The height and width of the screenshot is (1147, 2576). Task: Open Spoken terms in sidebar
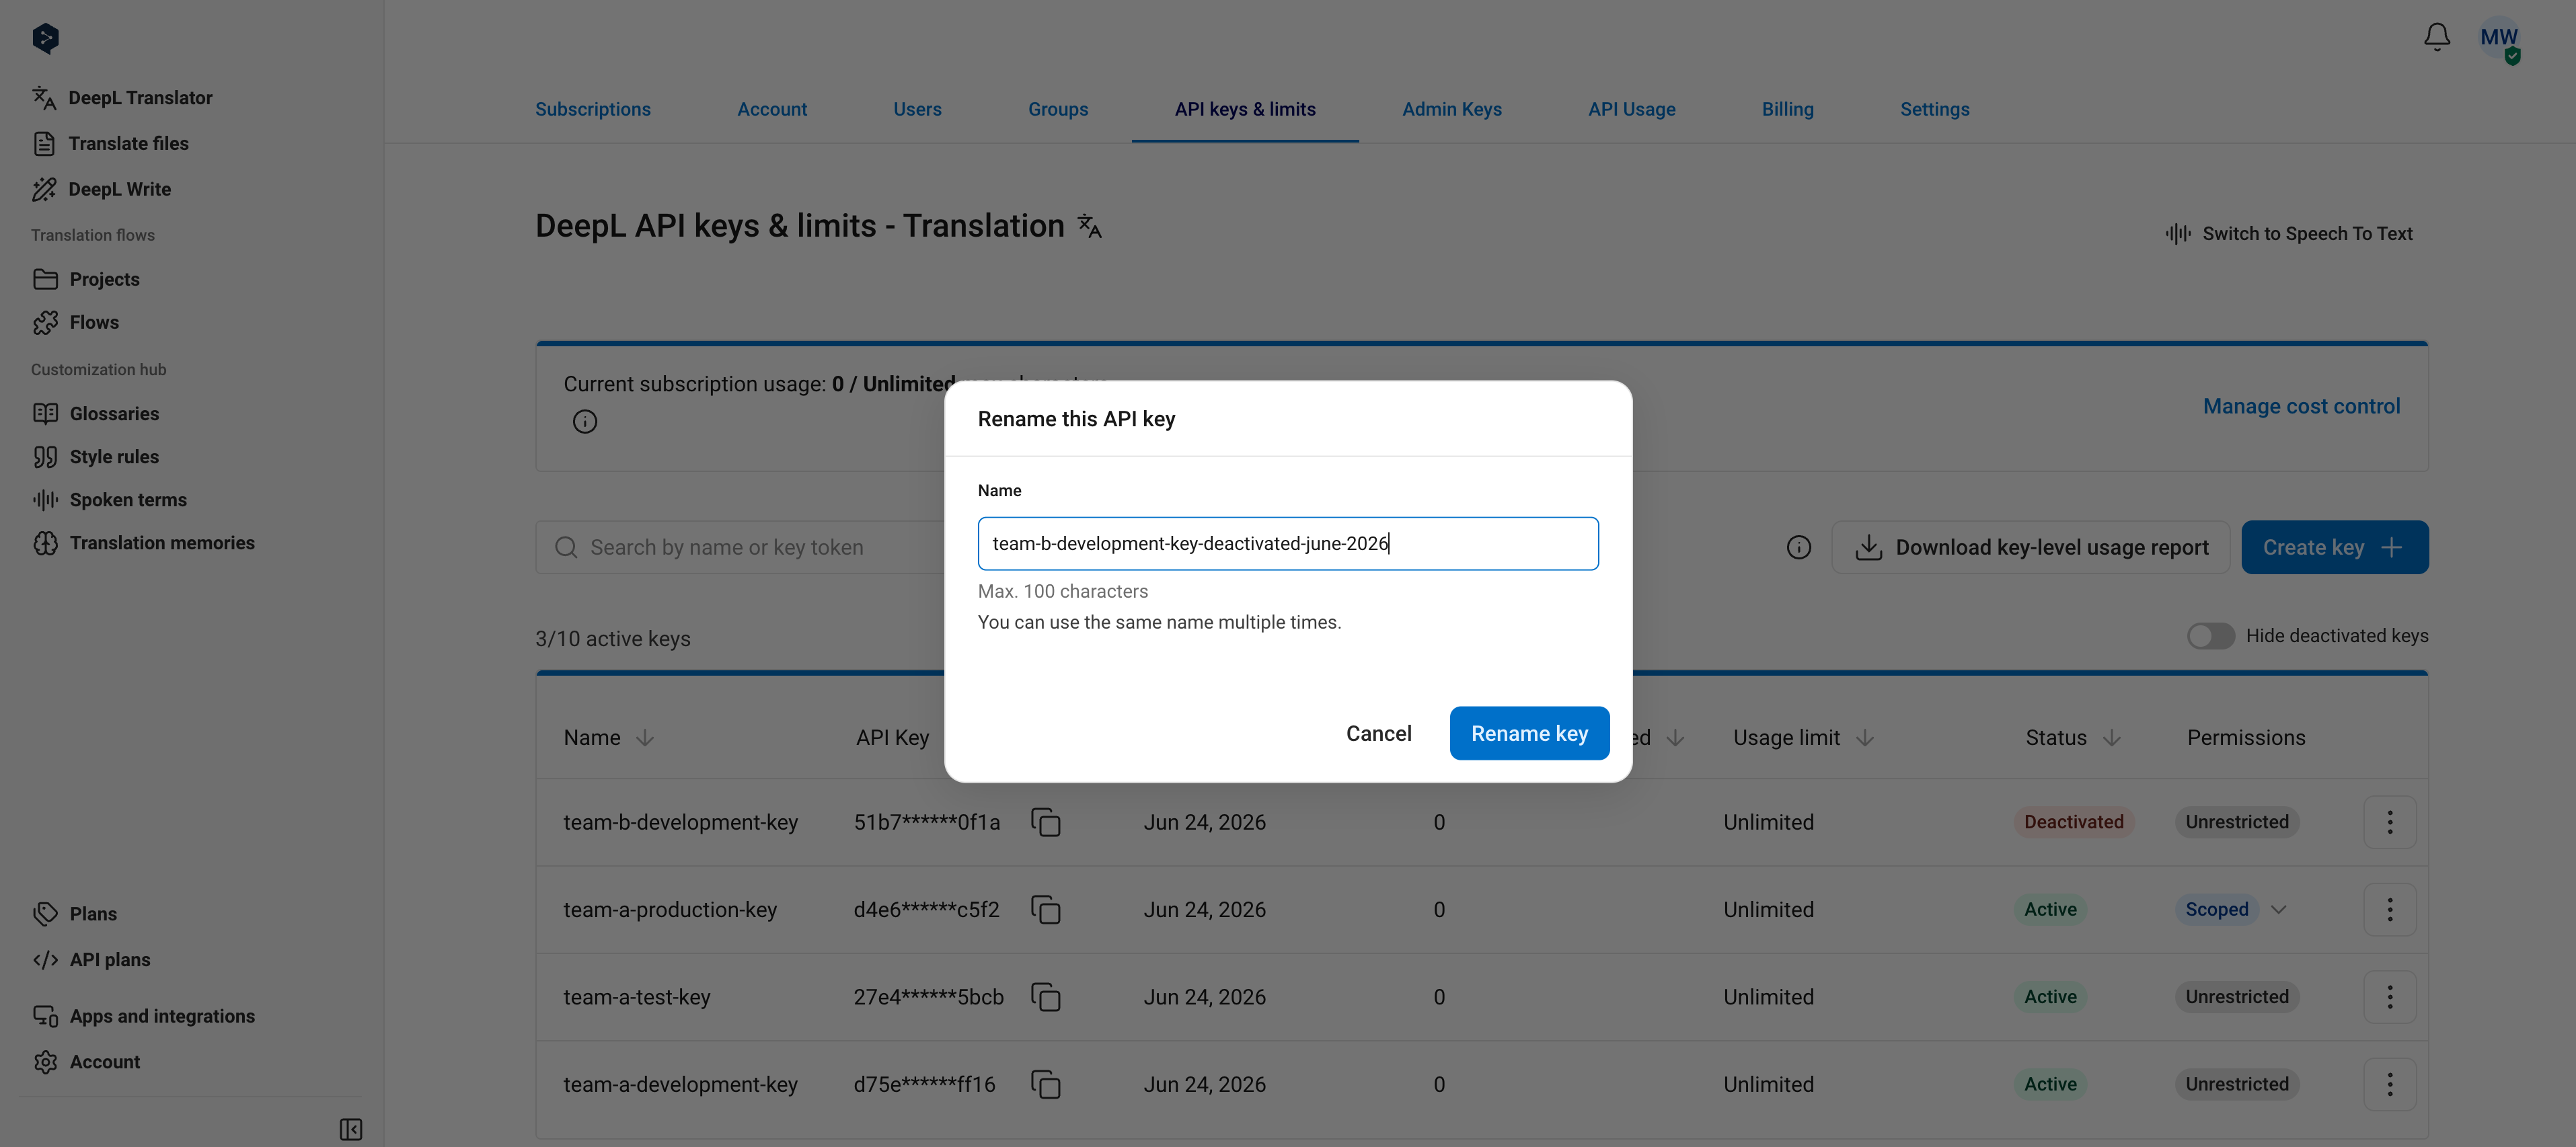(x=109, y=500)
